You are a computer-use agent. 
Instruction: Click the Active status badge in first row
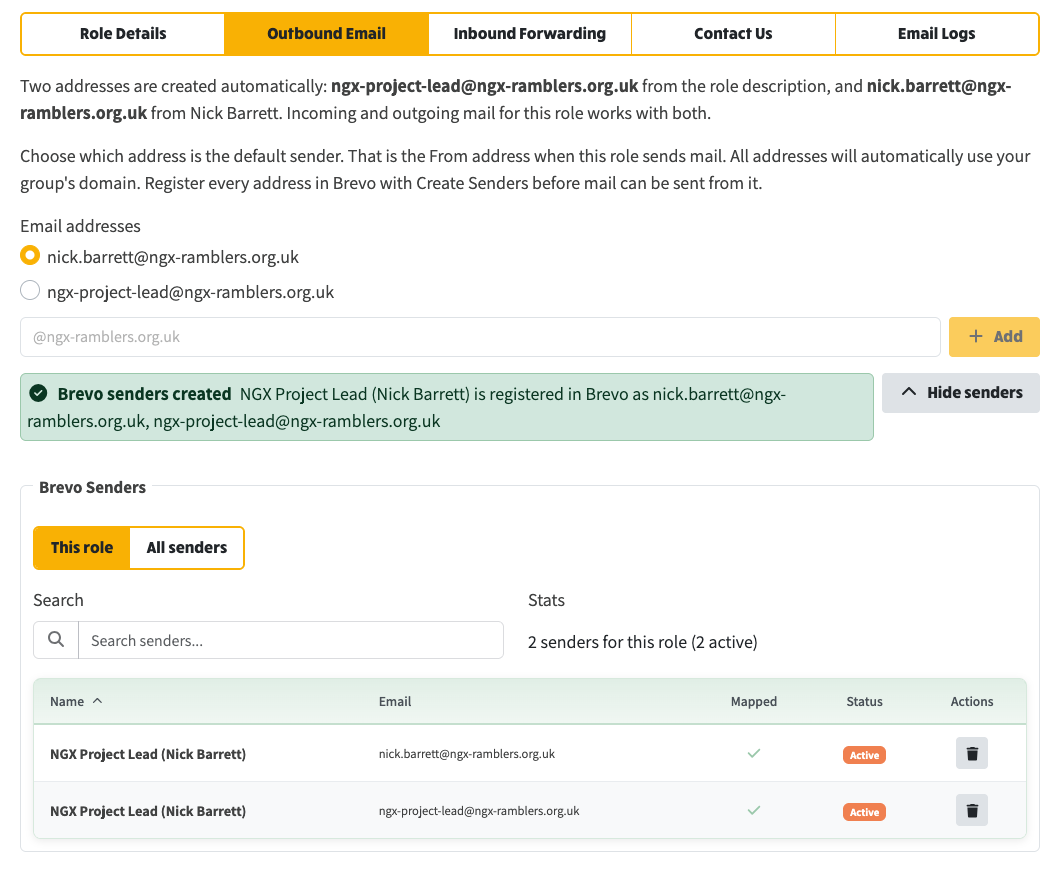864,754
